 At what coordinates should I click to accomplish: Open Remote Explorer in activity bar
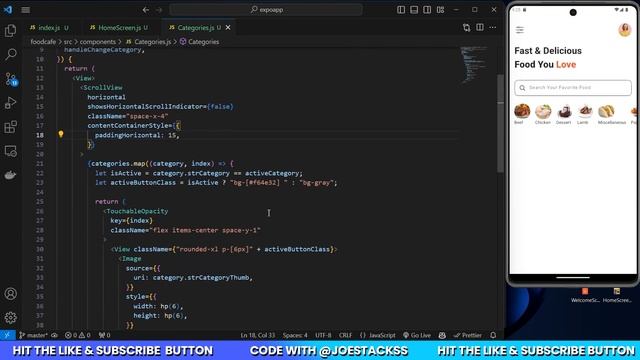coord(11,151)
